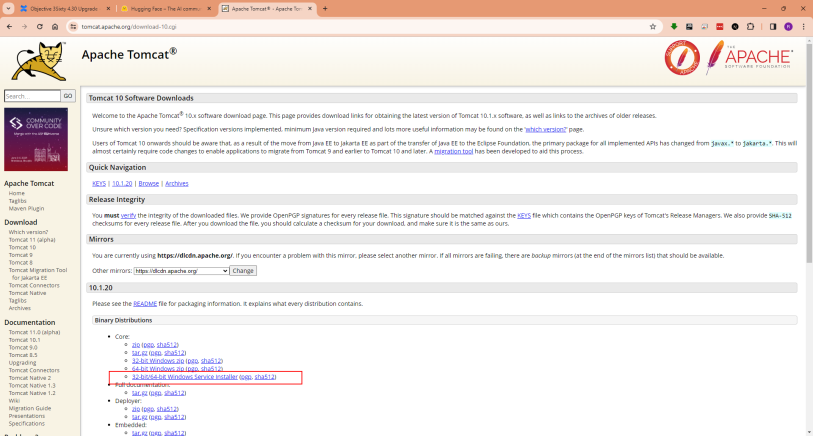Open the extensions puzzle piece icon
This screenshot has width=813, height=436.
[x=754, y=27]
